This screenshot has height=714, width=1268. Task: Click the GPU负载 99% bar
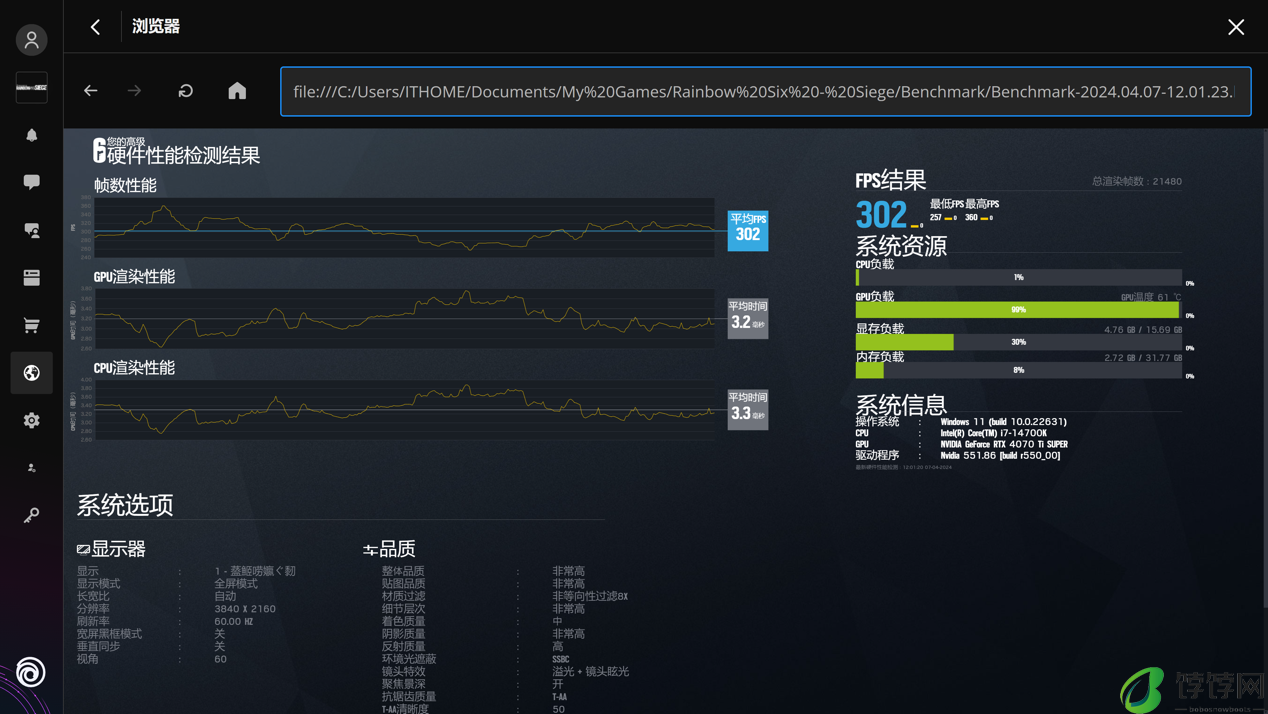click(1019, 310)
